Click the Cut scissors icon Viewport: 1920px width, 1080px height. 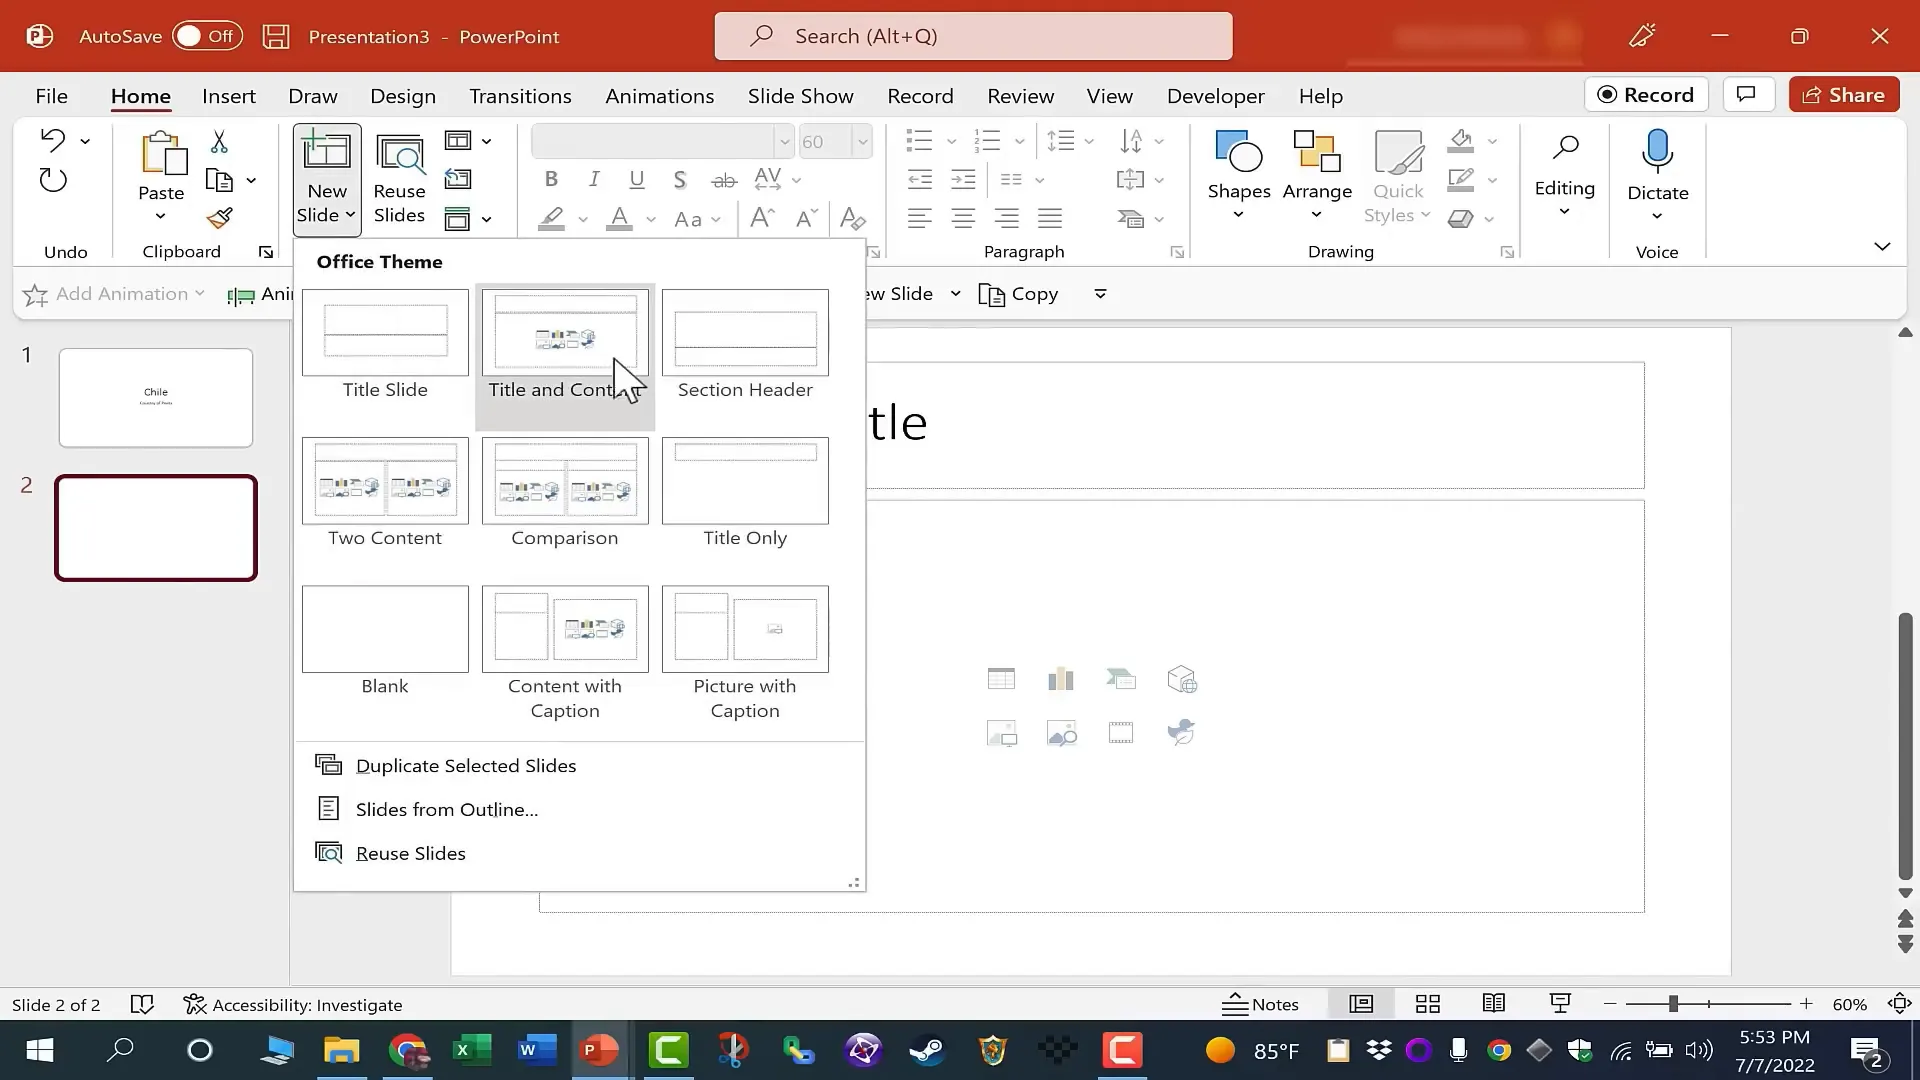[219, 141]
